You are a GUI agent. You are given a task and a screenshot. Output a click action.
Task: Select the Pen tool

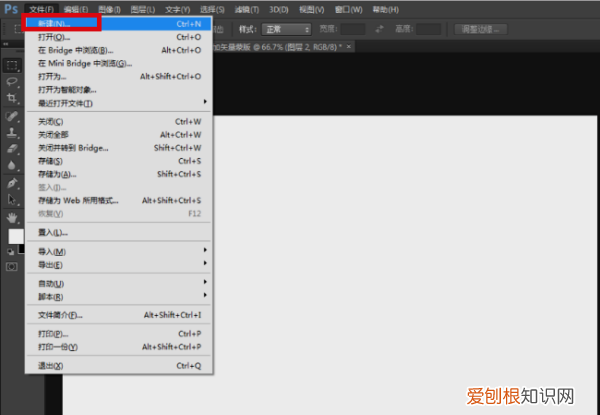coord(13,183)
